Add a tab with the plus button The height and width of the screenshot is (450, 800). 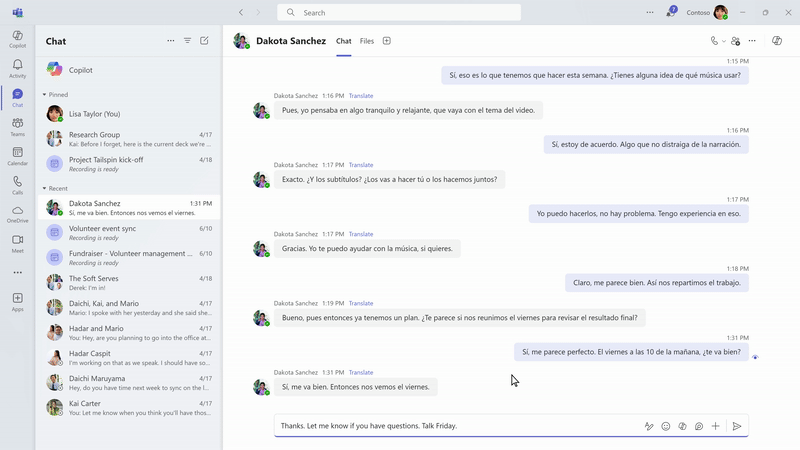387,41
